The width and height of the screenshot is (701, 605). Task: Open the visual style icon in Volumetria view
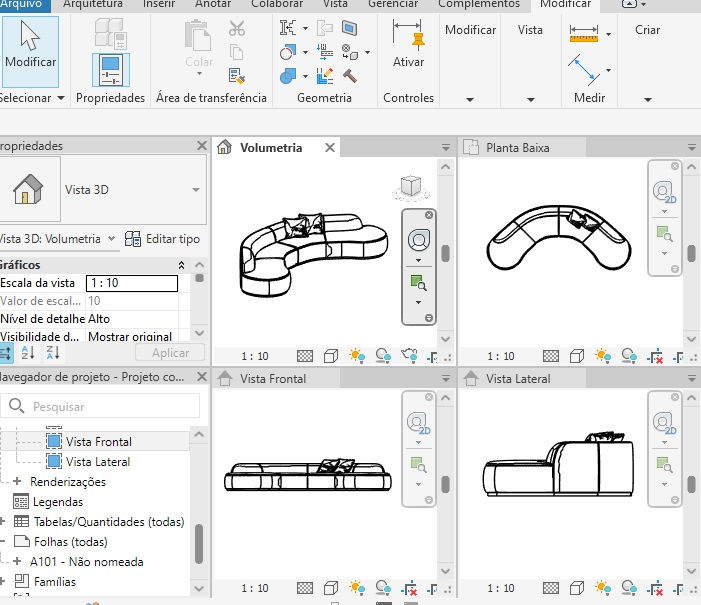coord(331,356)
